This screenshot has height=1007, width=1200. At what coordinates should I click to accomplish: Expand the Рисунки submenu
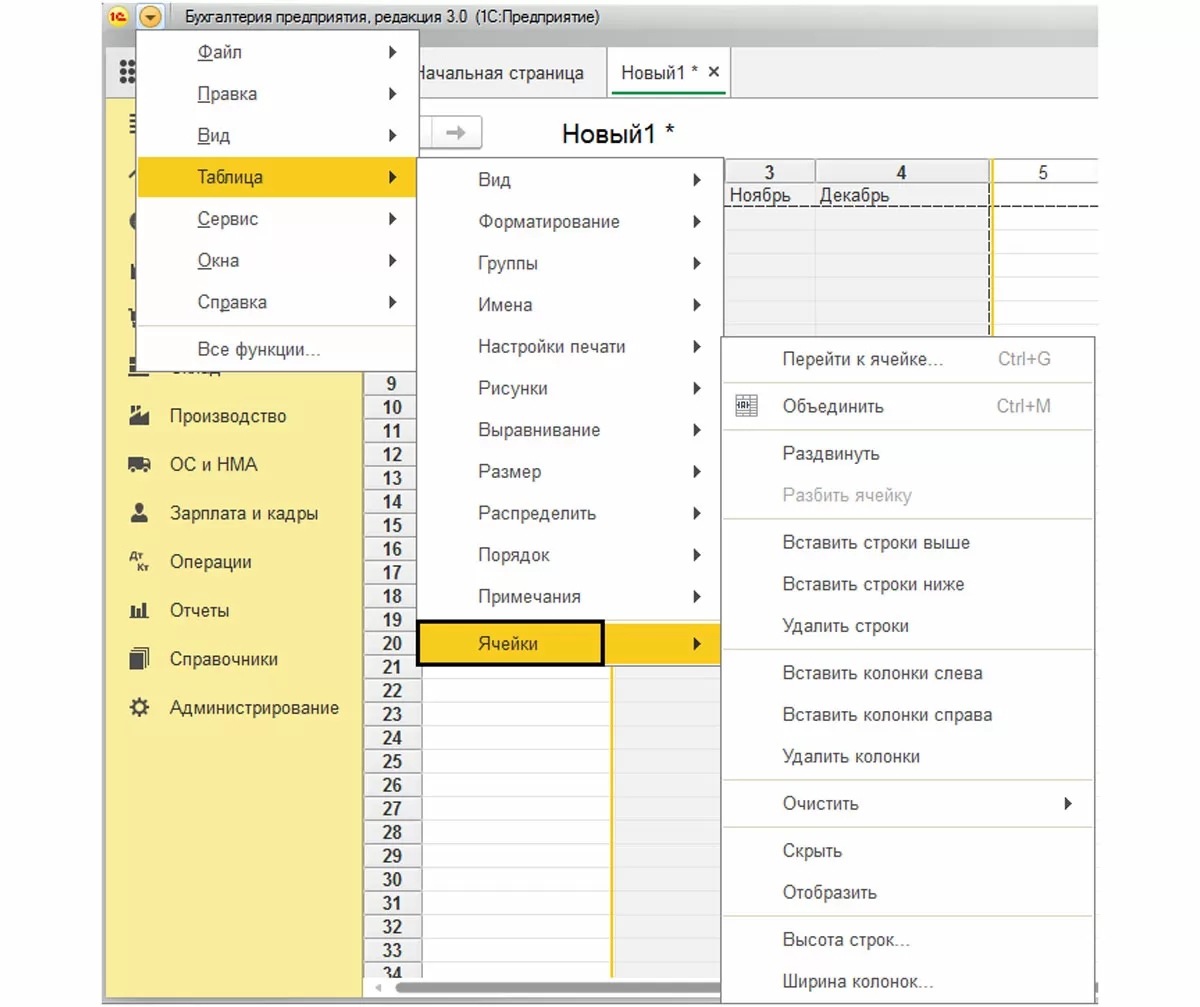(x=570, y=389)
